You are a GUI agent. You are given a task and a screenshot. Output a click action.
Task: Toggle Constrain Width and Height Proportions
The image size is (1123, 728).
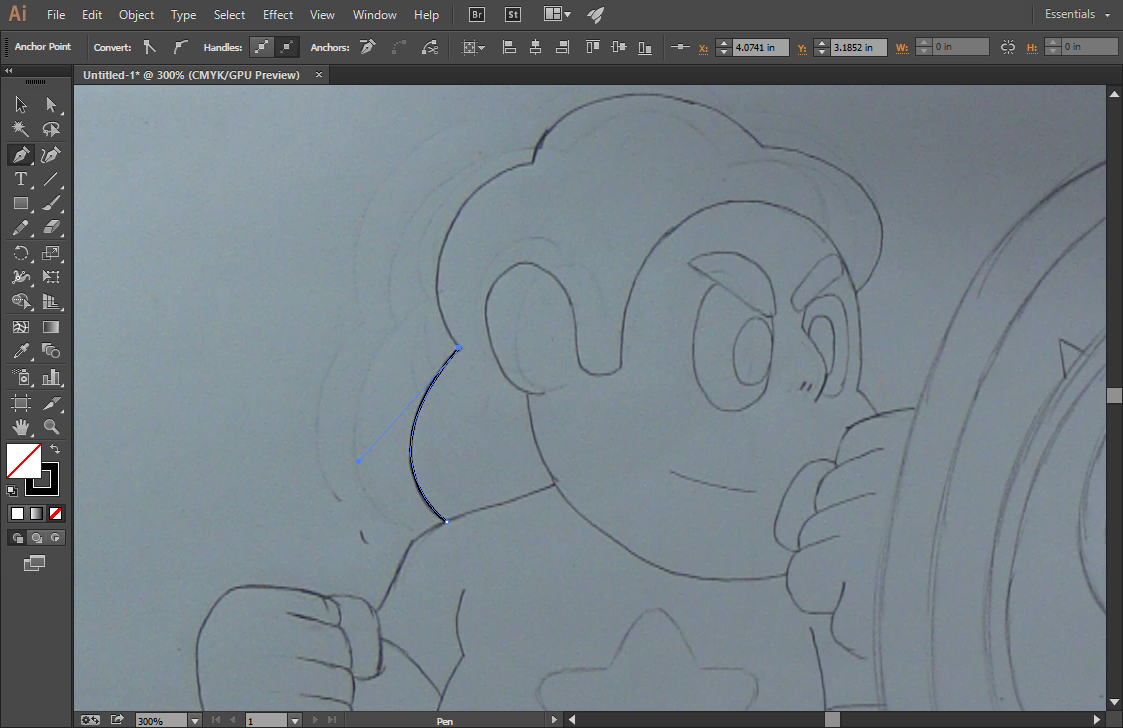click(1008, 47)
